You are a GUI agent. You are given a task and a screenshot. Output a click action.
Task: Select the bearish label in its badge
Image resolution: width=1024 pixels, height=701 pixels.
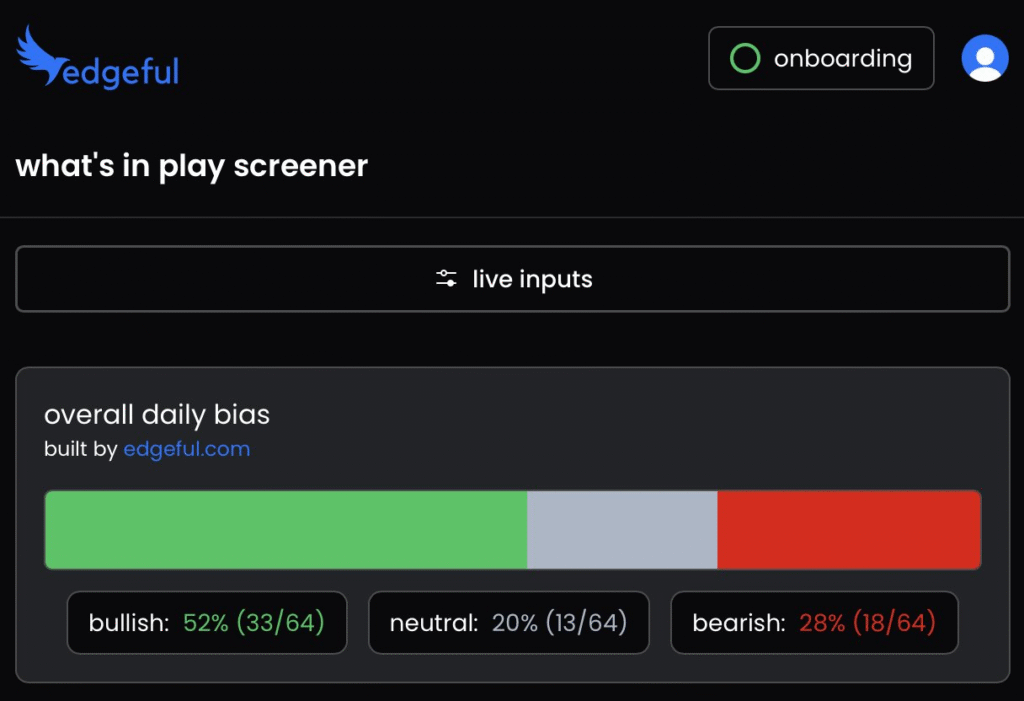click(x=739, y=623)
